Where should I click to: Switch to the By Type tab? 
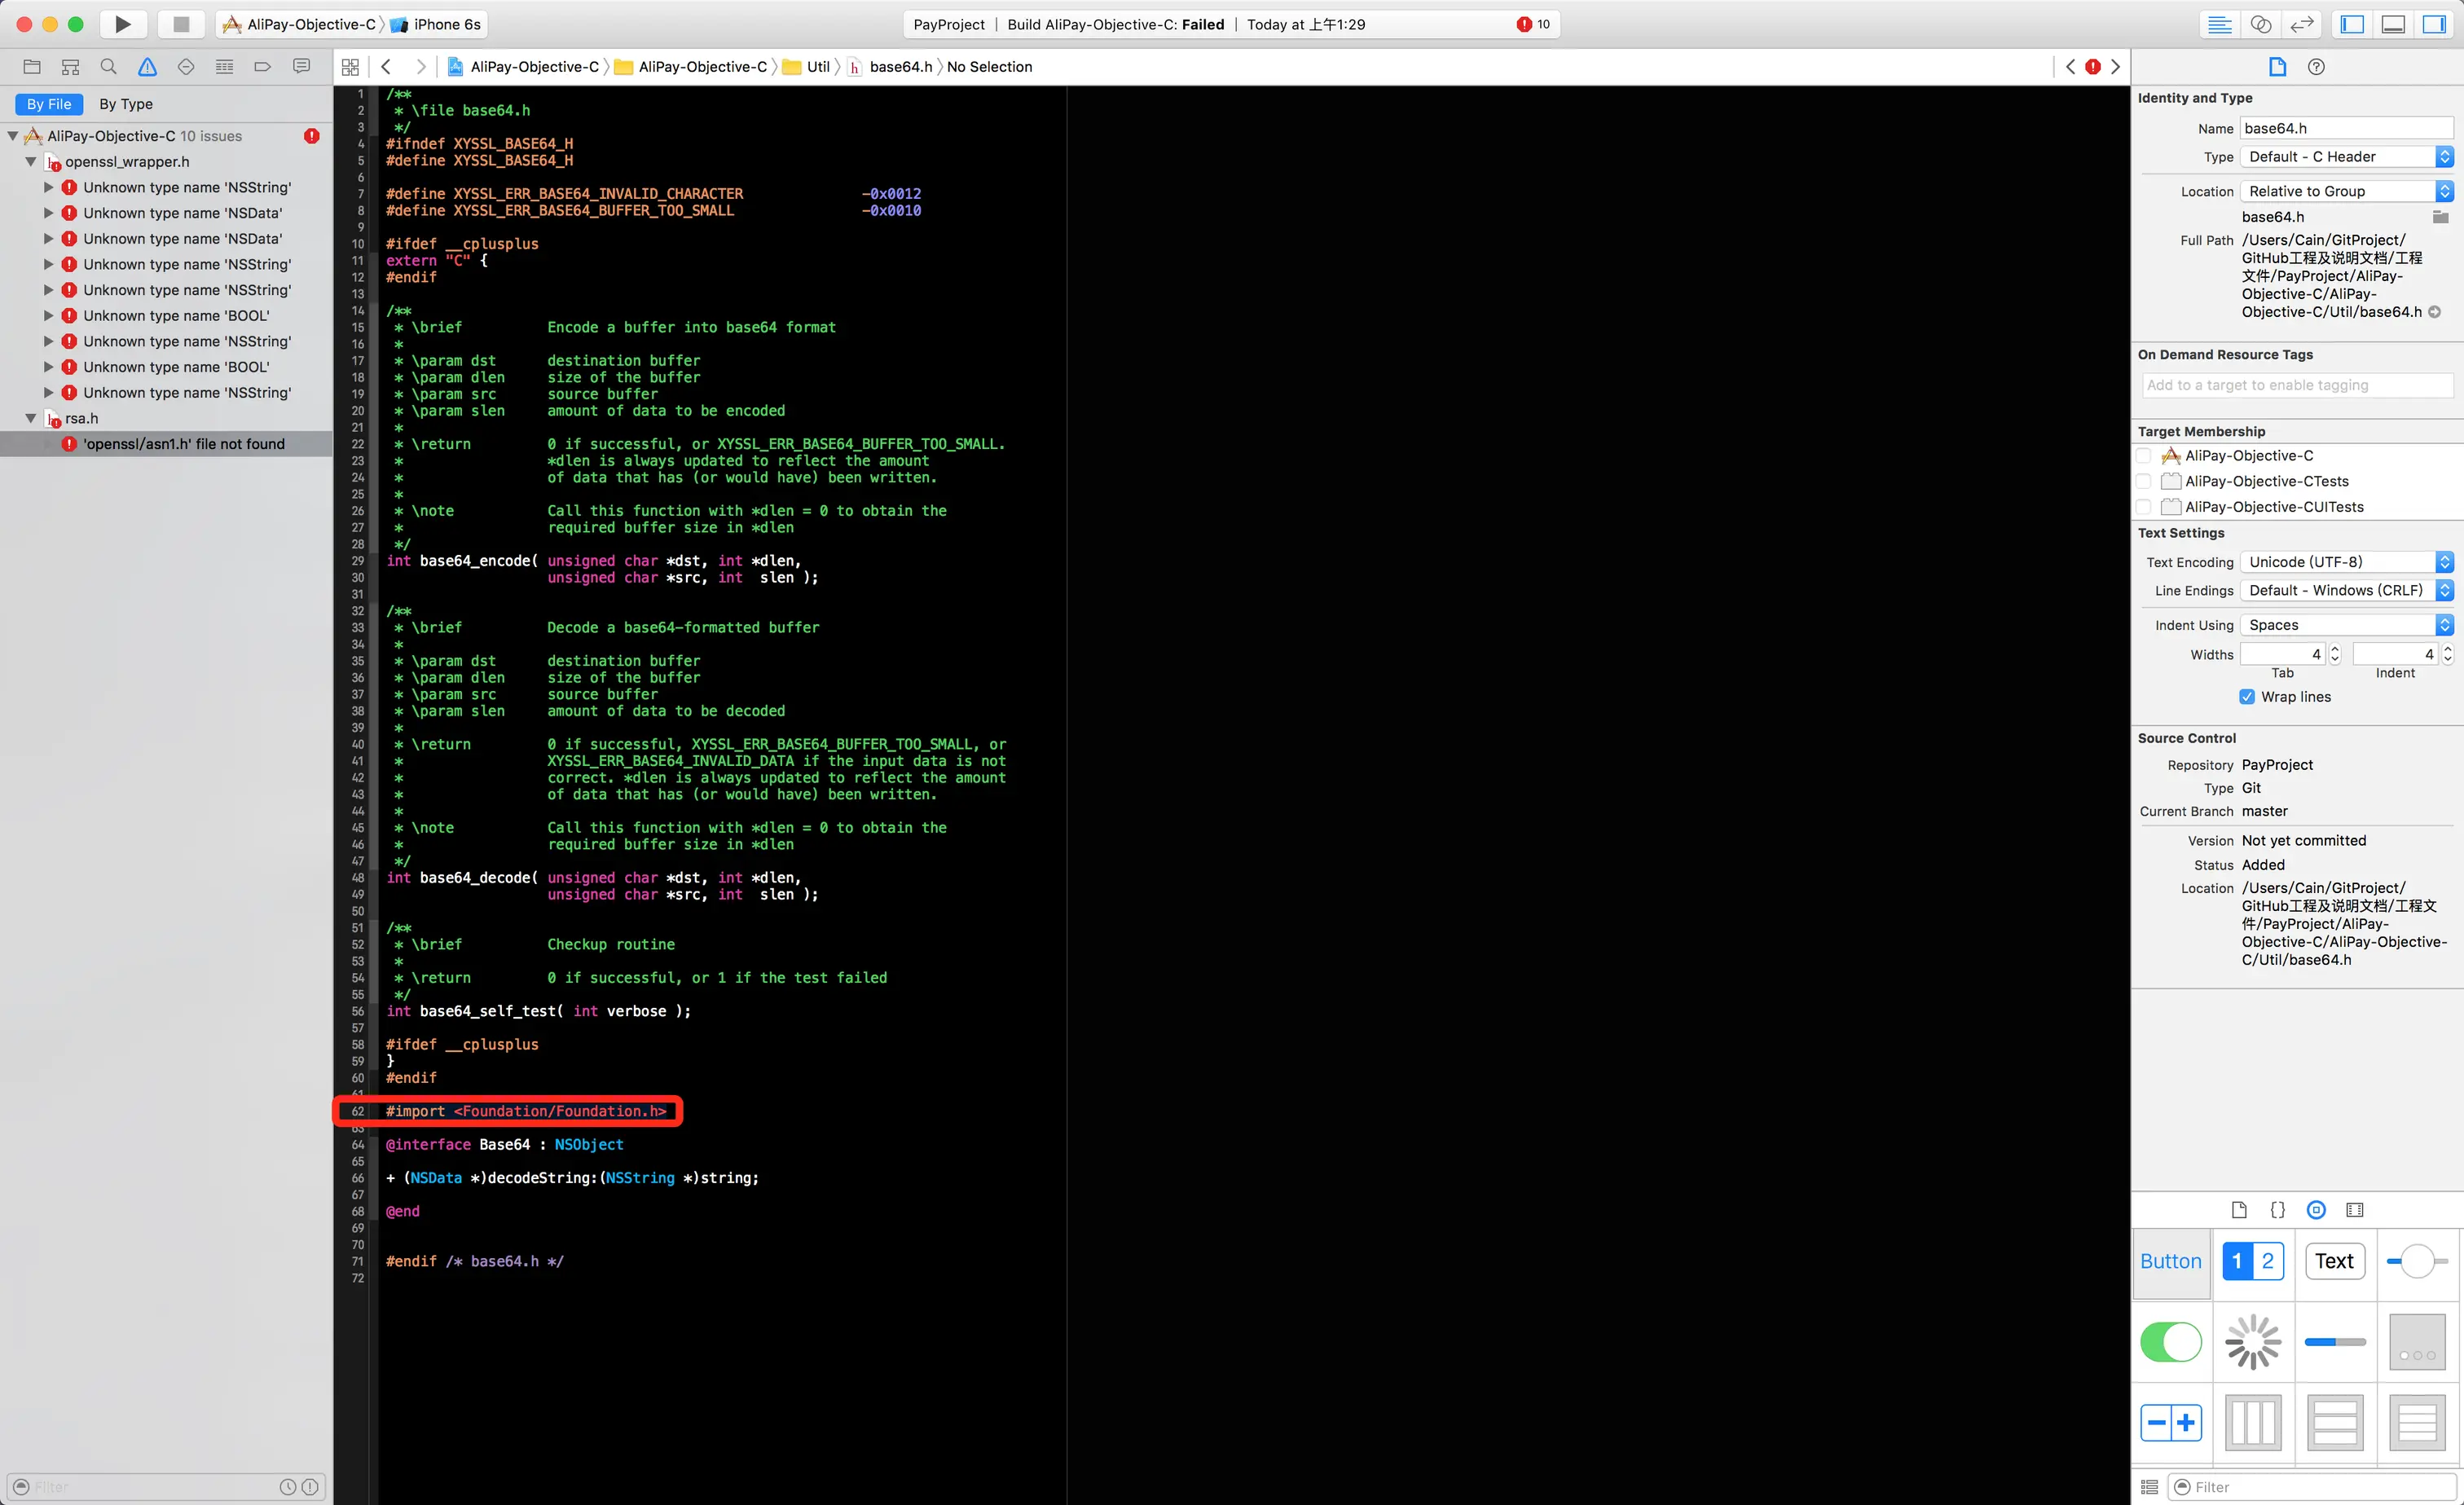(x=126, y=104)
